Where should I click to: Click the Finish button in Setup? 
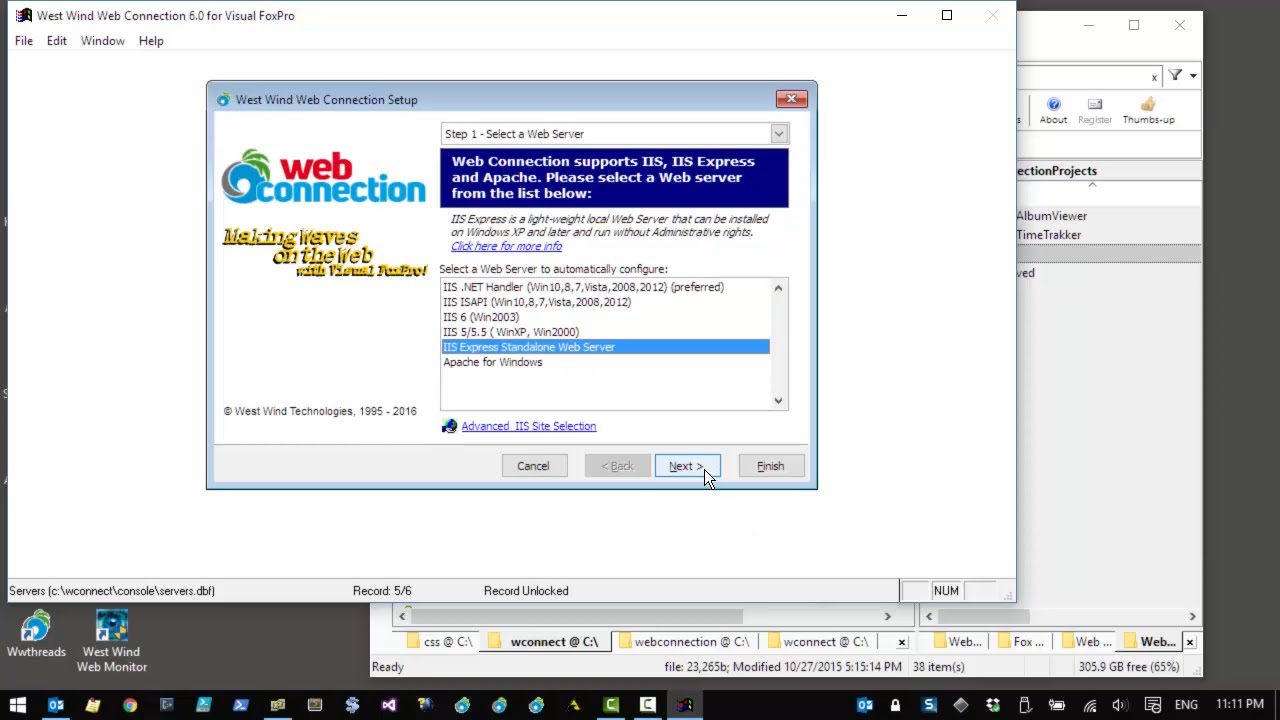770,466
